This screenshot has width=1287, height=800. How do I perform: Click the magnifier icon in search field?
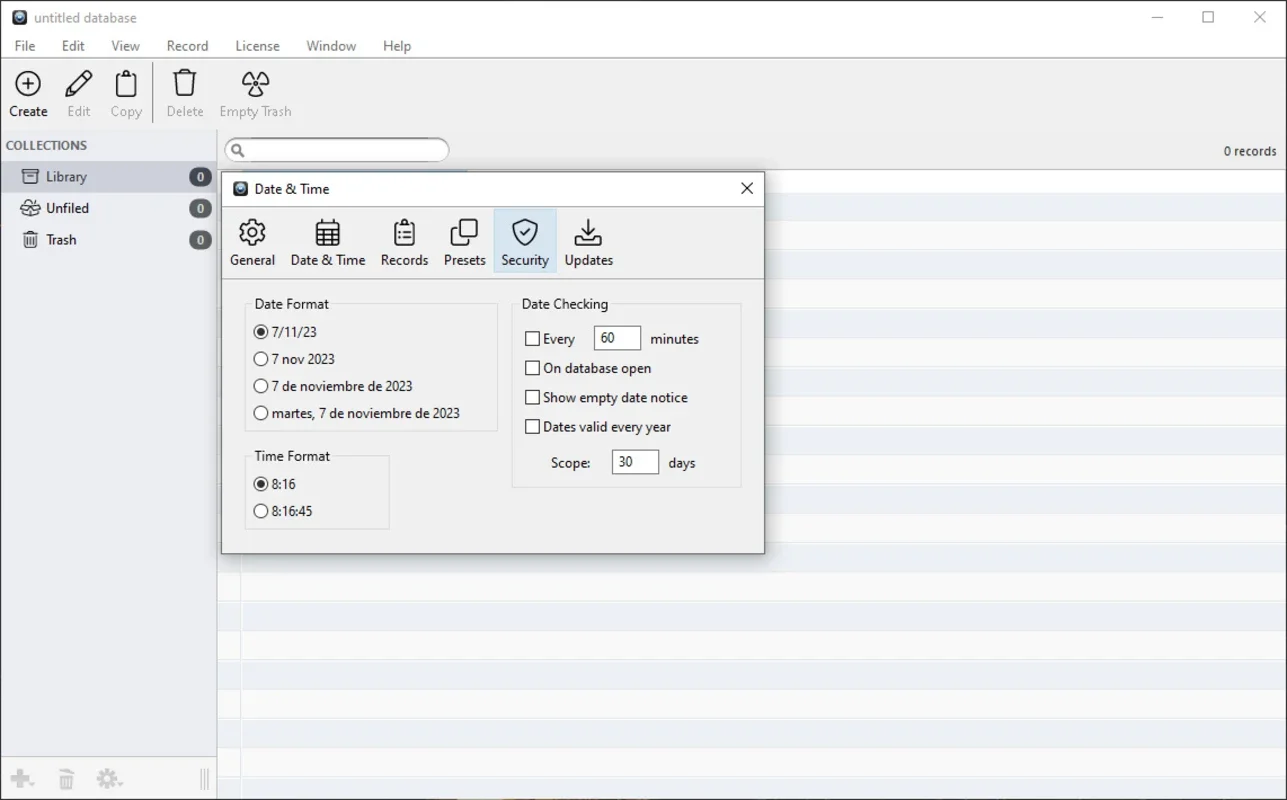[237, 151]
